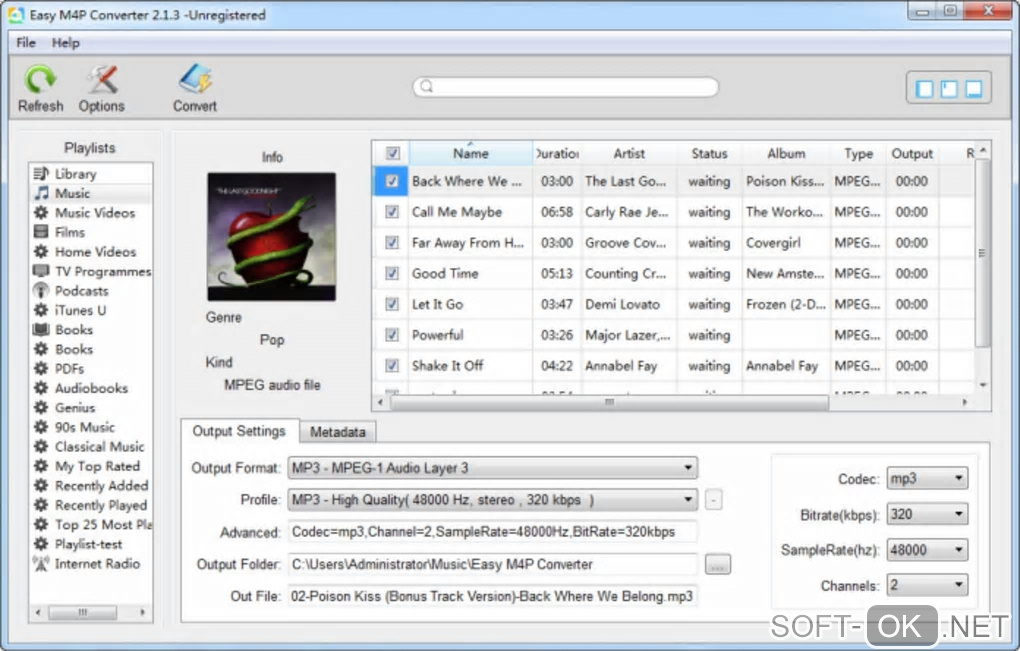Open the Bitrate 320 dropdown
The height and width of the screenshot is (651, 1020).
(927, 514)
